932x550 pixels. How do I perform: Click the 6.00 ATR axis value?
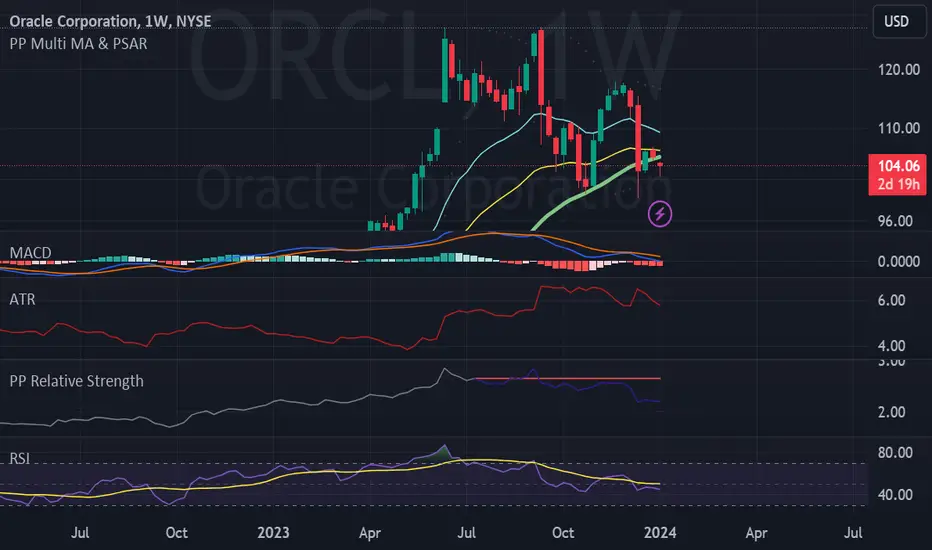[x=892, y=300]
